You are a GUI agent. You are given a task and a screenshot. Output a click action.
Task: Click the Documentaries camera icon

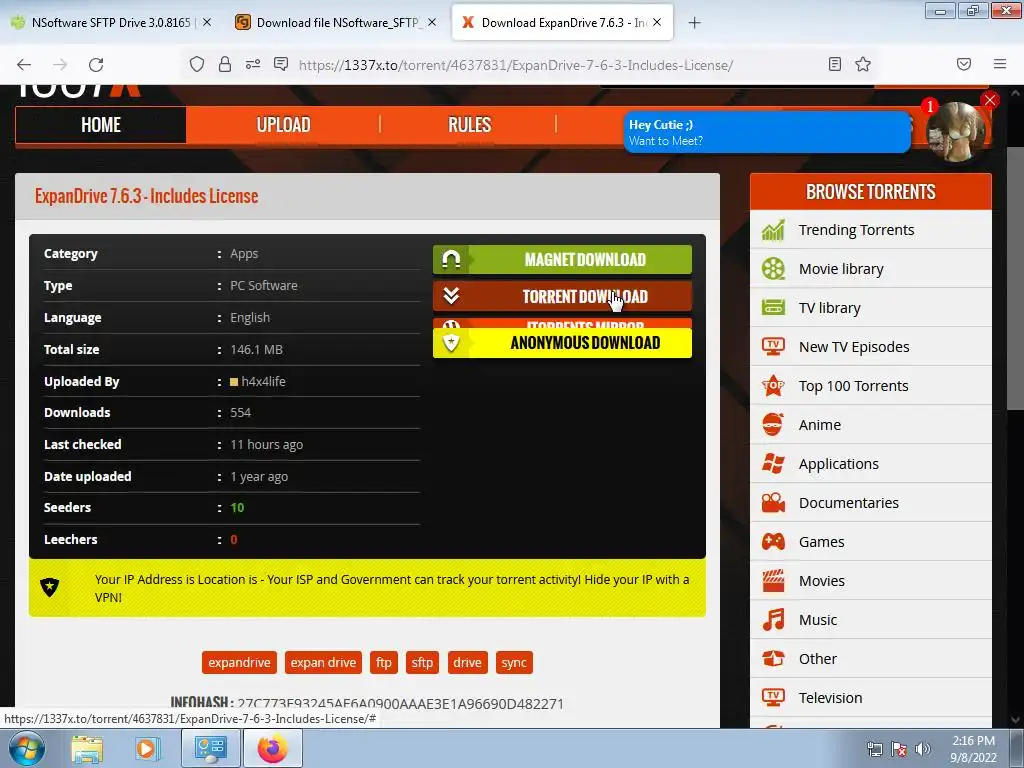(773, 503)
